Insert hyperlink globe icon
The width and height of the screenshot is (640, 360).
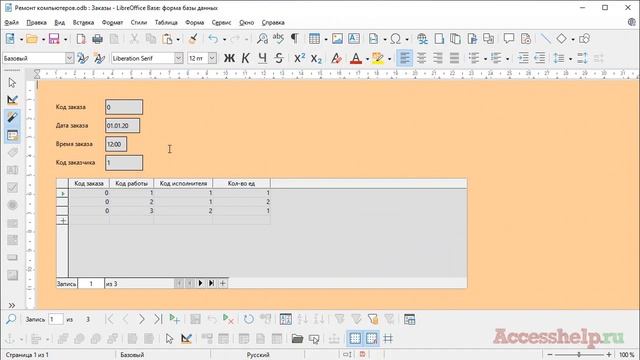(x=422, y=39)
